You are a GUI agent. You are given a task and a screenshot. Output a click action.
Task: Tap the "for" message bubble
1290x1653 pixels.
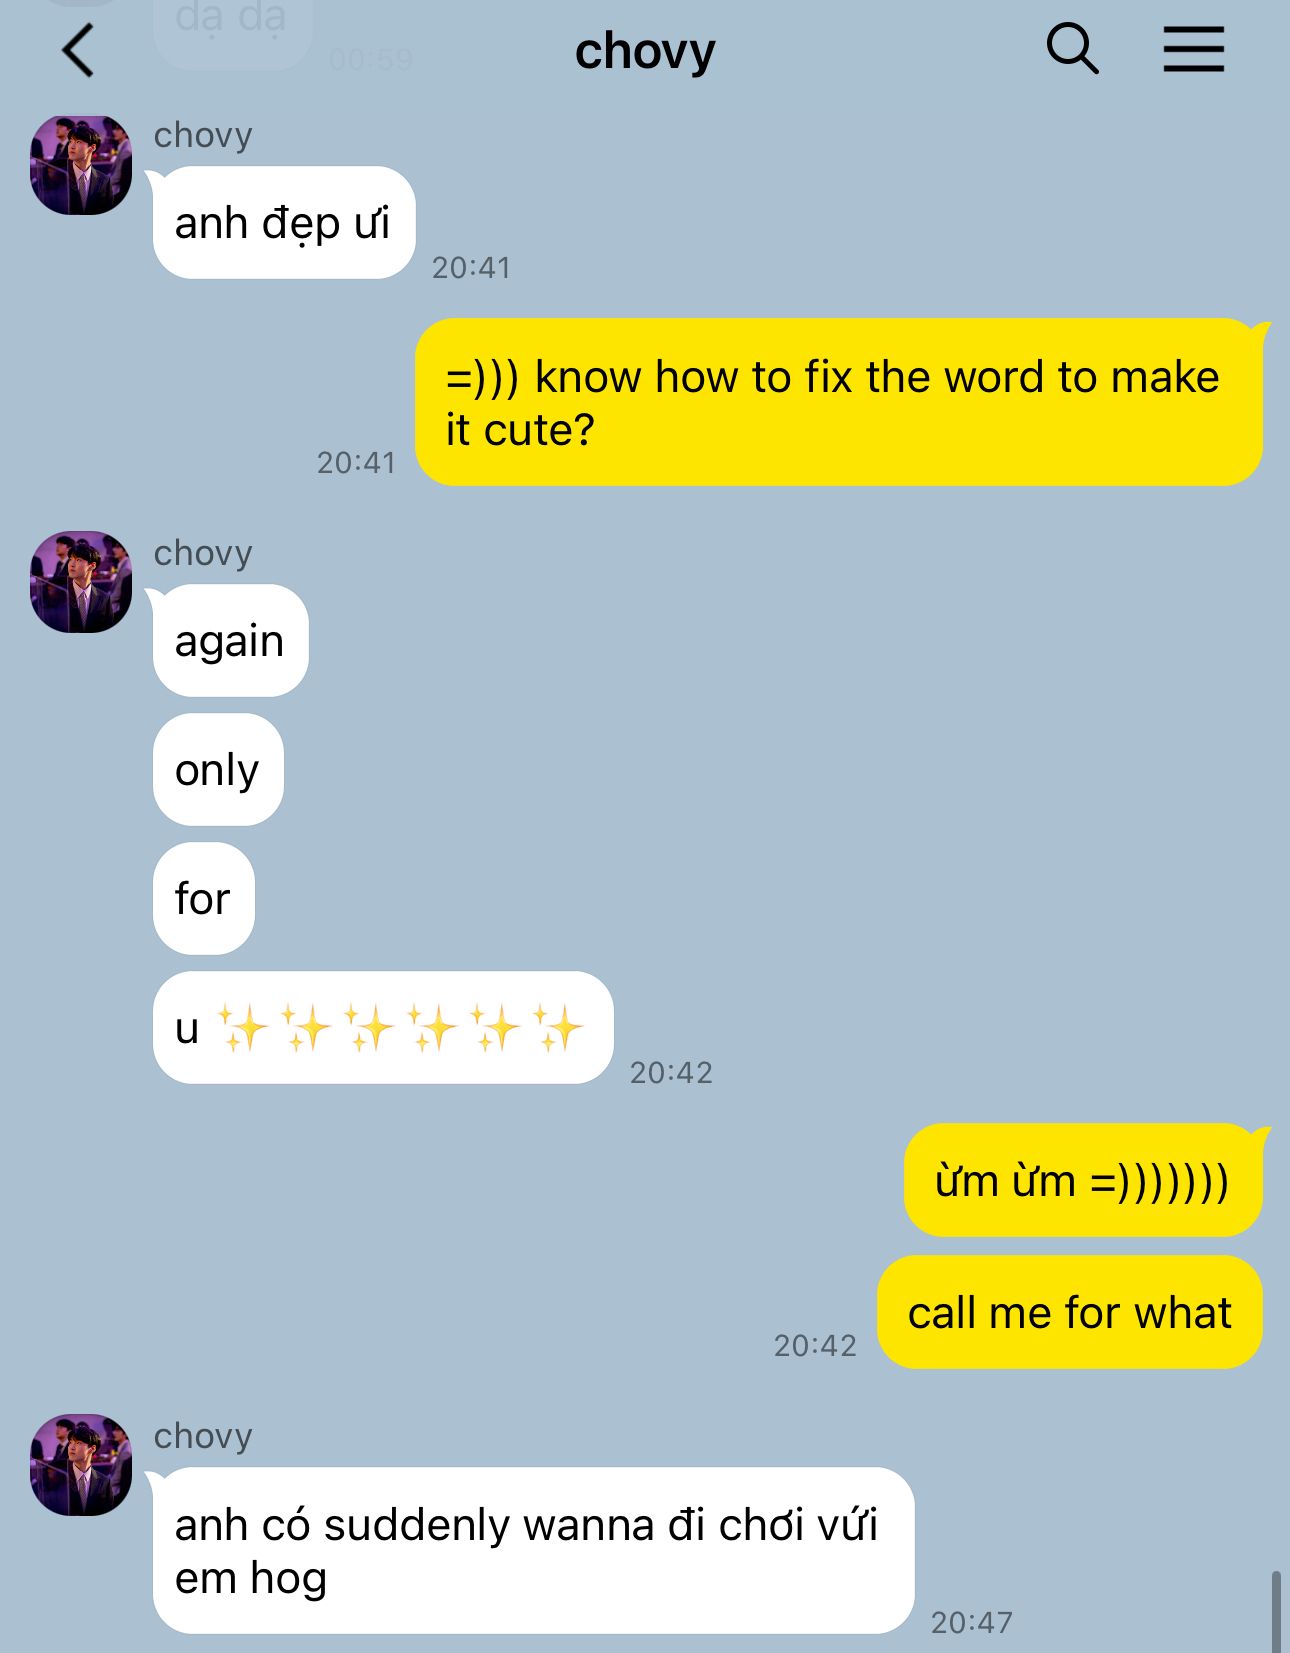pyautogui.click(x=204, y=898)
